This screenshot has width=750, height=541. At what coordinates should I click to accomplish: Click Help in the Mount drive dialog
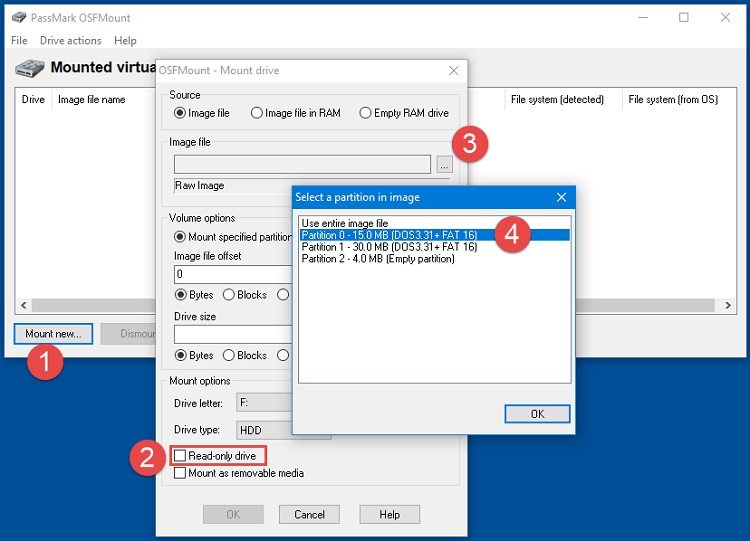point(390,514)
